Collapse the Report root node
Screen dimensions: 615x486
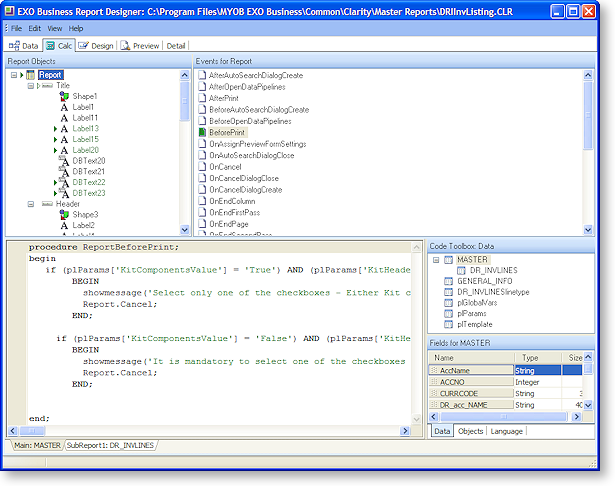(15, 75)
